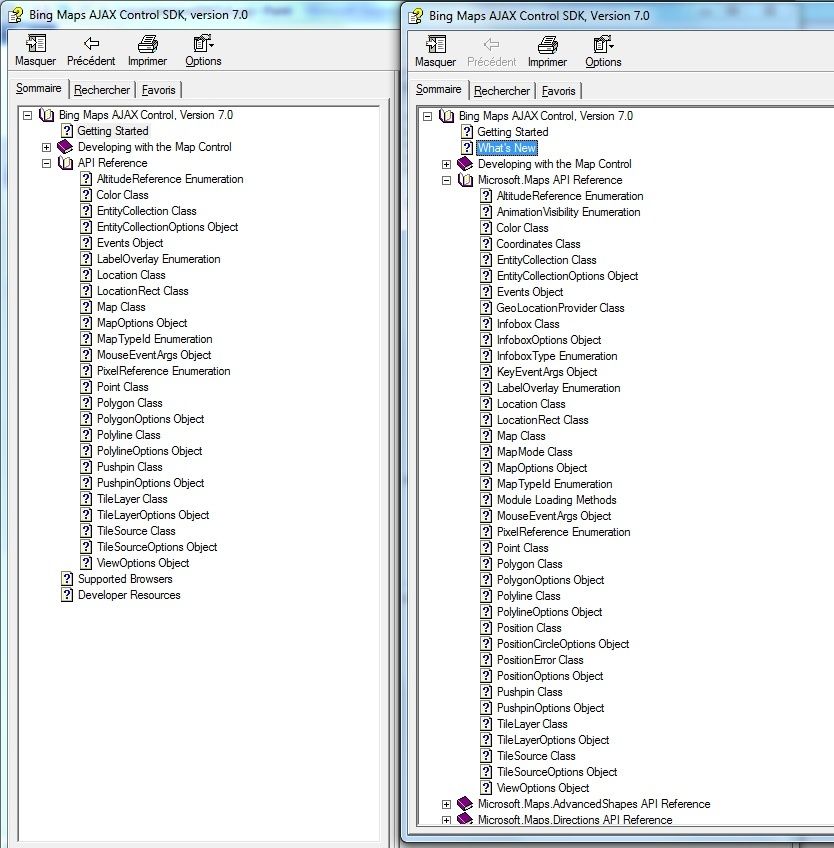Open InfoboxOptions Object topic
834x848 pixels.
click(x=549, y=340)
